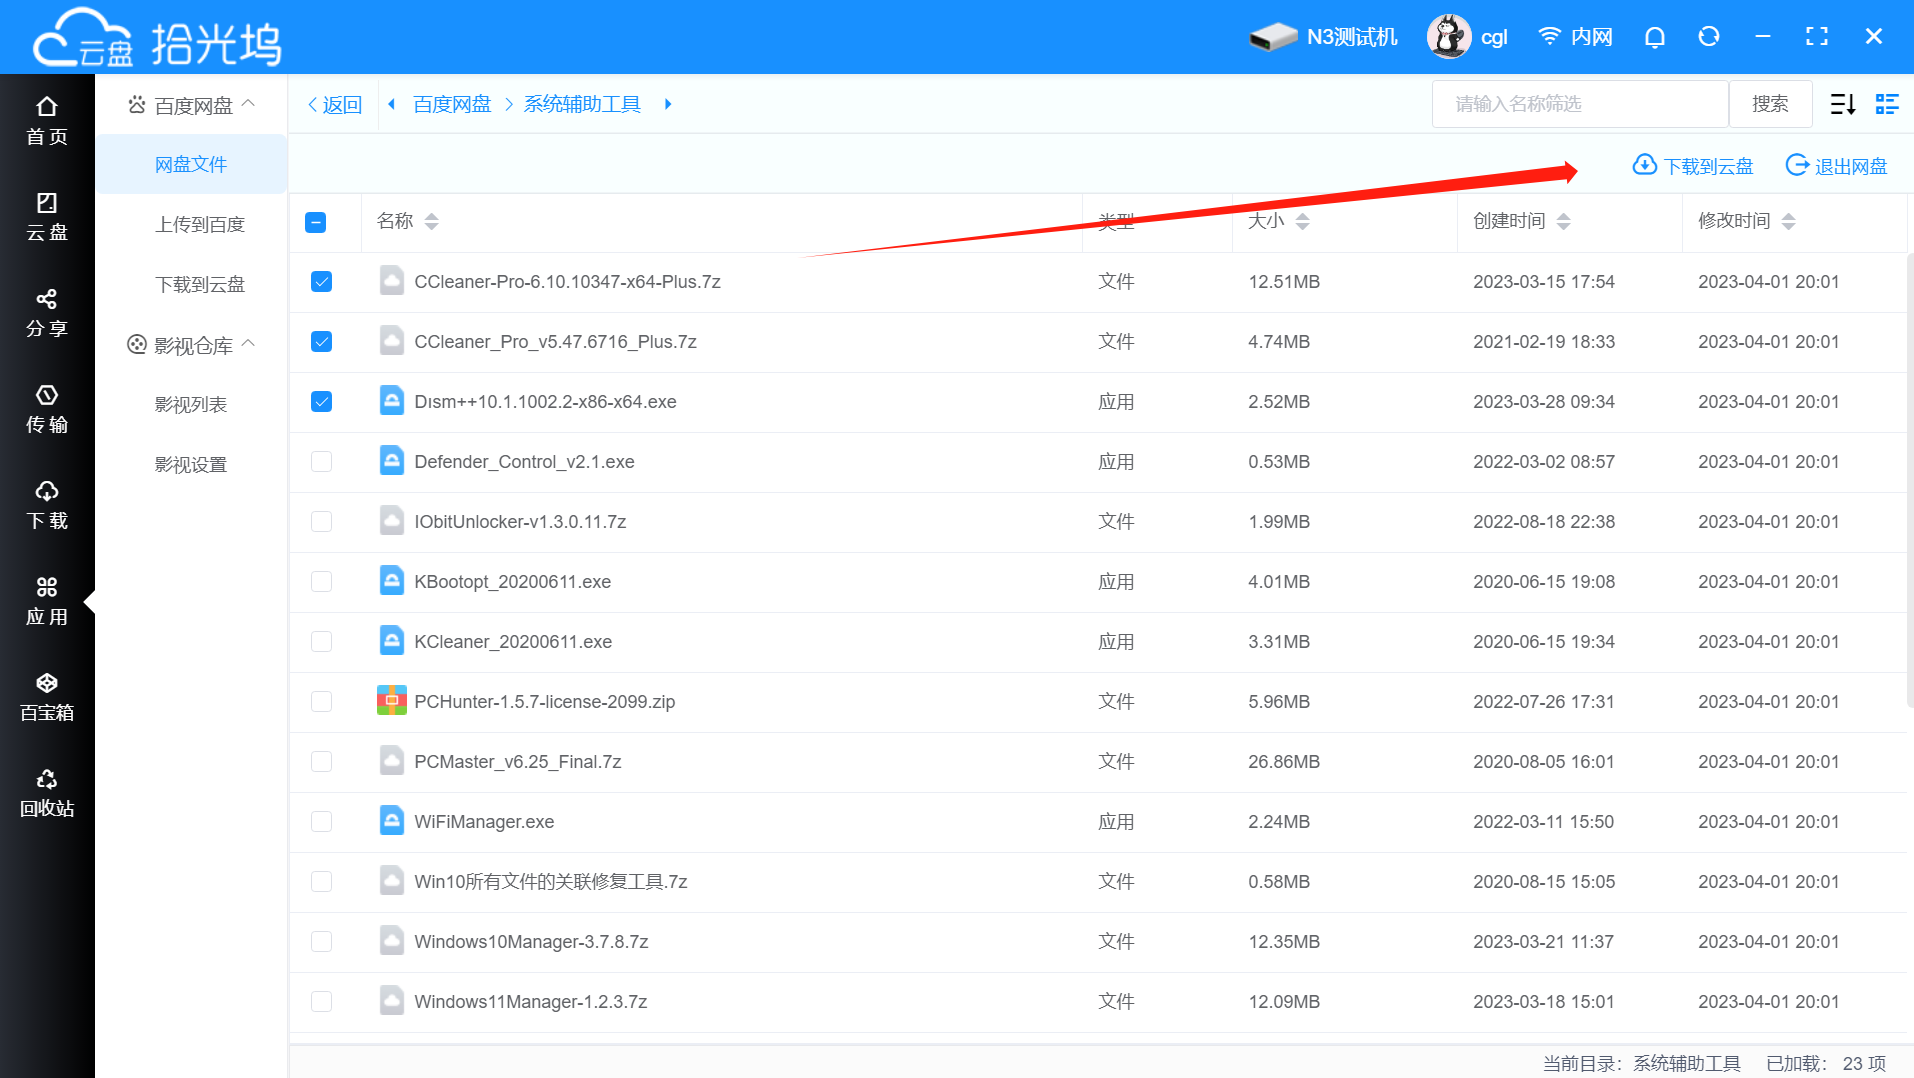The width and height of the screenshot is (1914, 1078).
Task: Open the 应用 apps sidebar icon
Action: pyautogui.click(x=47, y=601)
